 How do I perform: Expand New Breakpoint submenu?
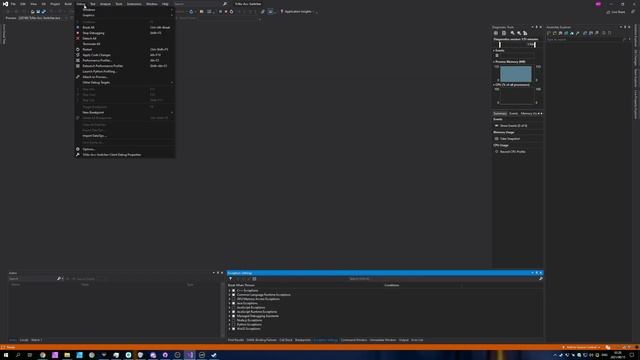[124, 112]
